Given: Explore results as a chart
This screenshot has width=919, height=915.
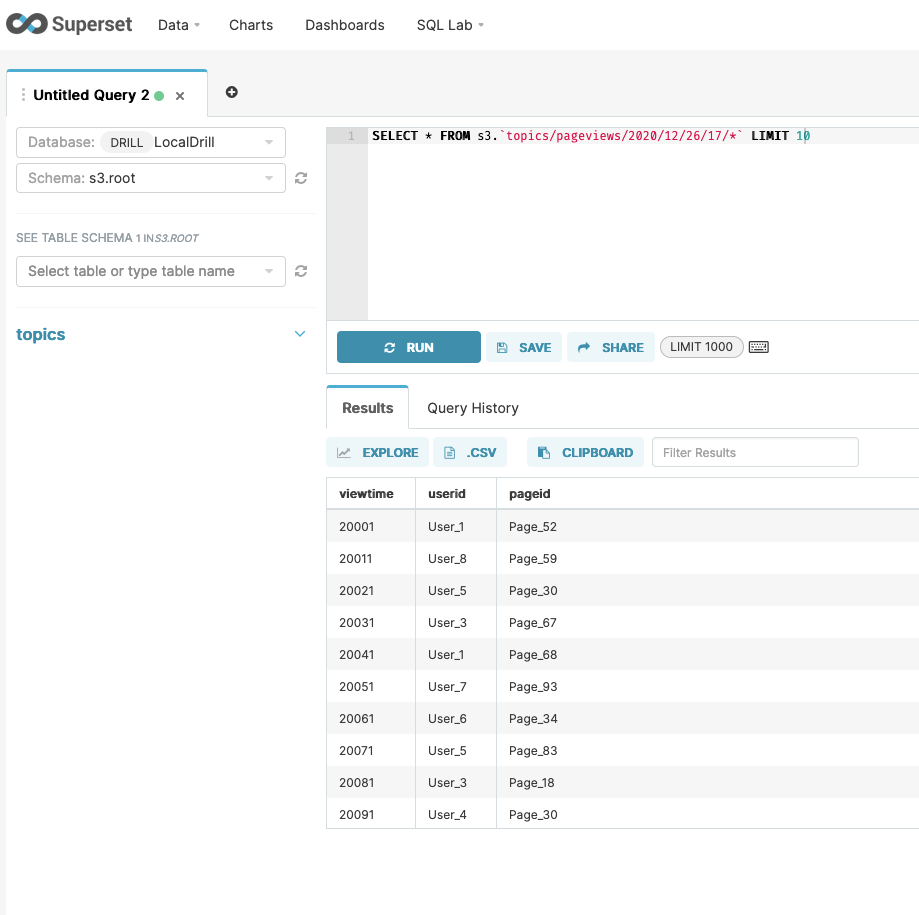Looking at the screenshot, I should coord(377,453).
